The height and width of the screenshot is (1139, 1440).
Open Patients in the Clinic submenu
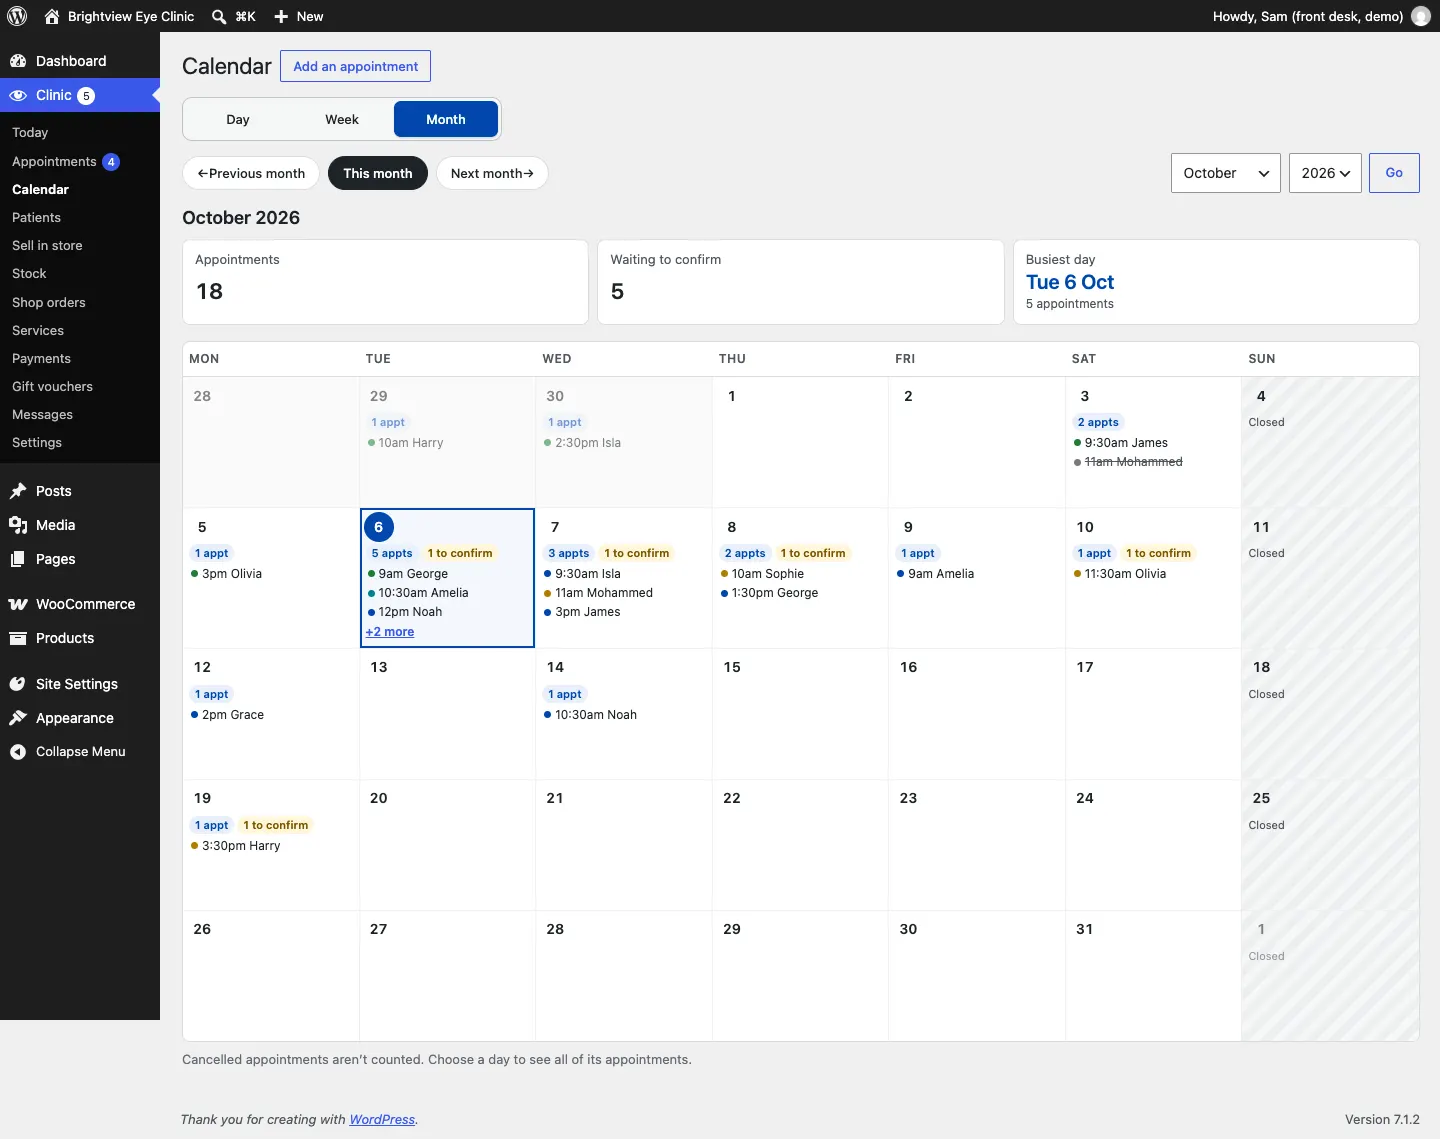pyautogui.click(x=36, y=217)
